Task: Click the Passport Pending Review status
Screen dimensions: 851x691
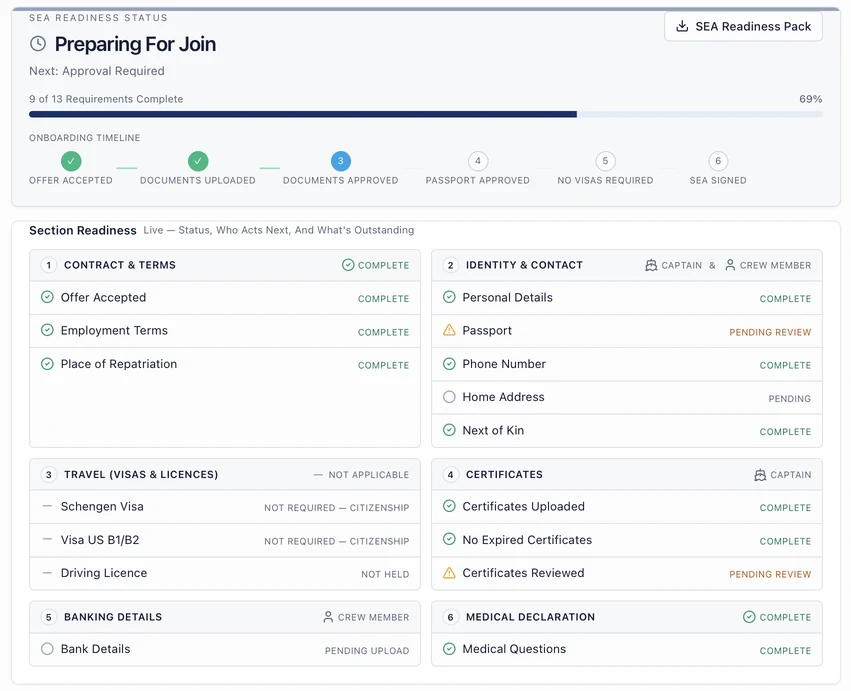Action: [770, 332]
